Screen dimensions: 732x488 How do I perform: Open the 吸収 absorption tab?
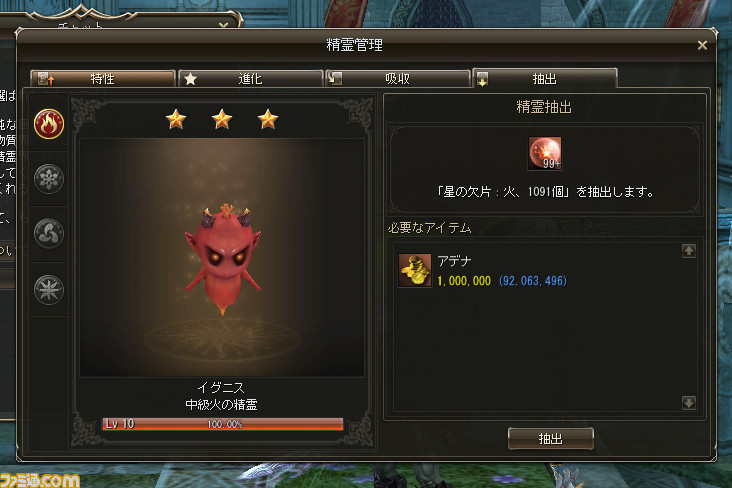click(x=398, y=78)
